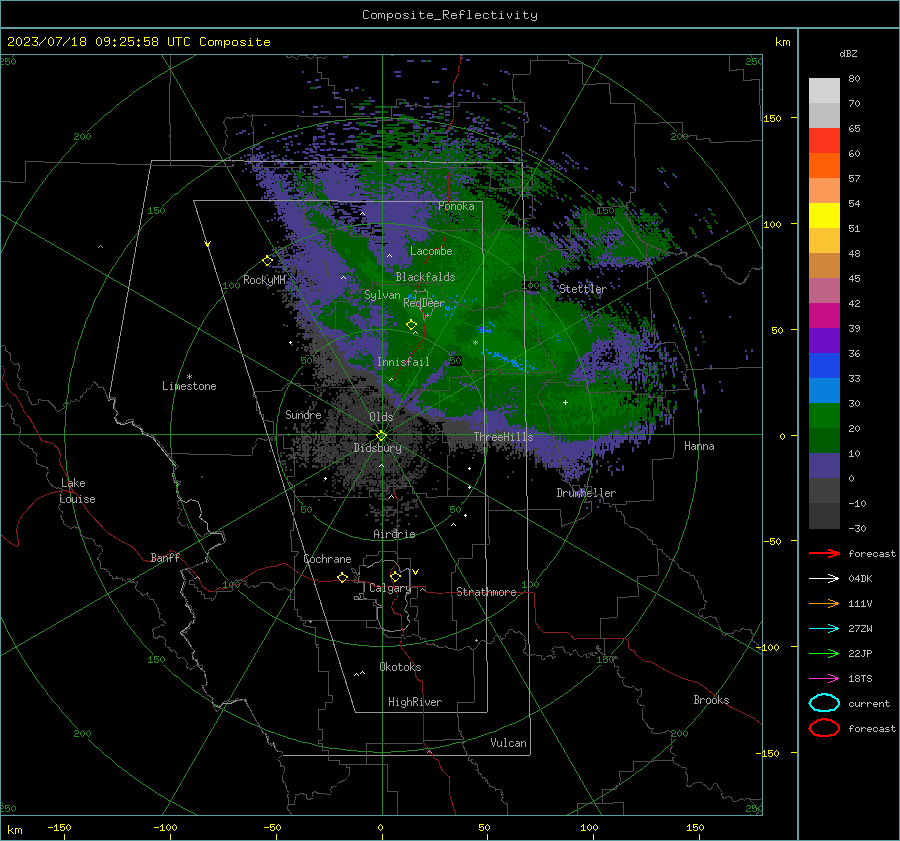Click the Sundre map label
Viewport: 900px width, 841px height.
pos(303,414)
